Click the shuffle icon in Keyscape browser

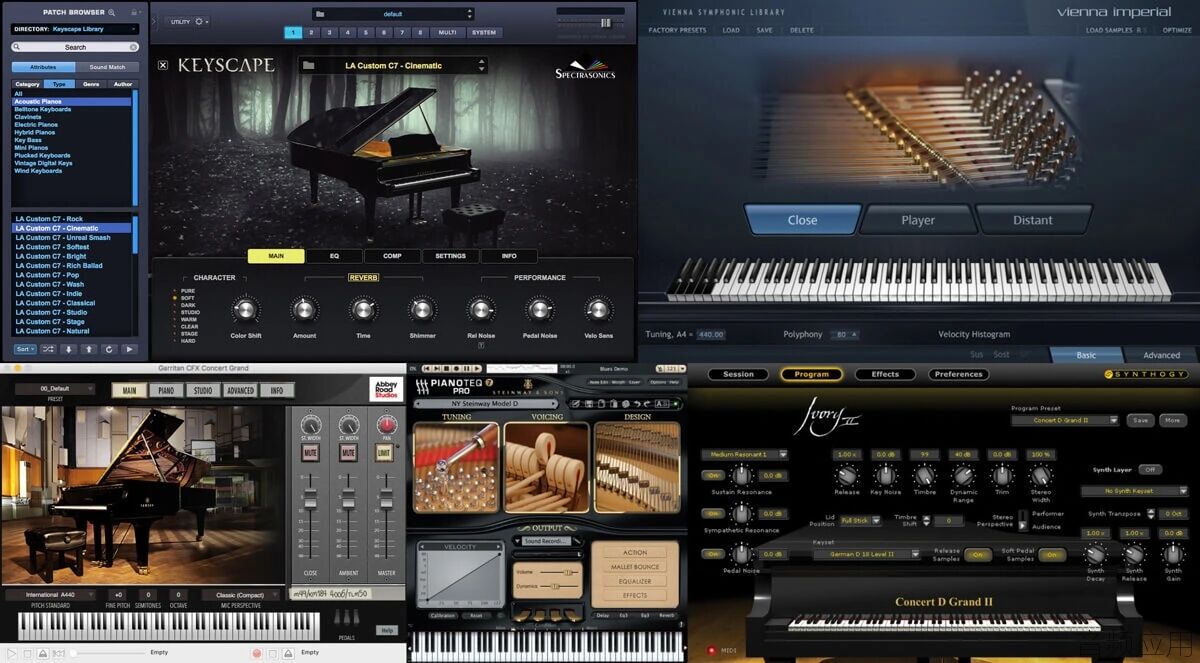tap(48, 349)
